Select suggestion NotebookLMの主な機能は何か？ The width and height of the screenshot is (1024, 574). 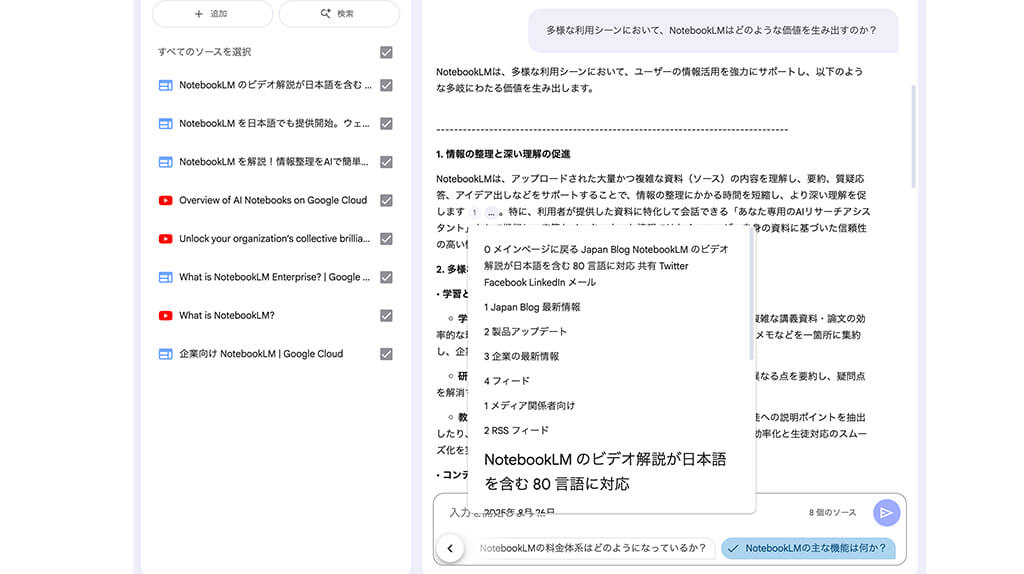[x=808, y=549]
